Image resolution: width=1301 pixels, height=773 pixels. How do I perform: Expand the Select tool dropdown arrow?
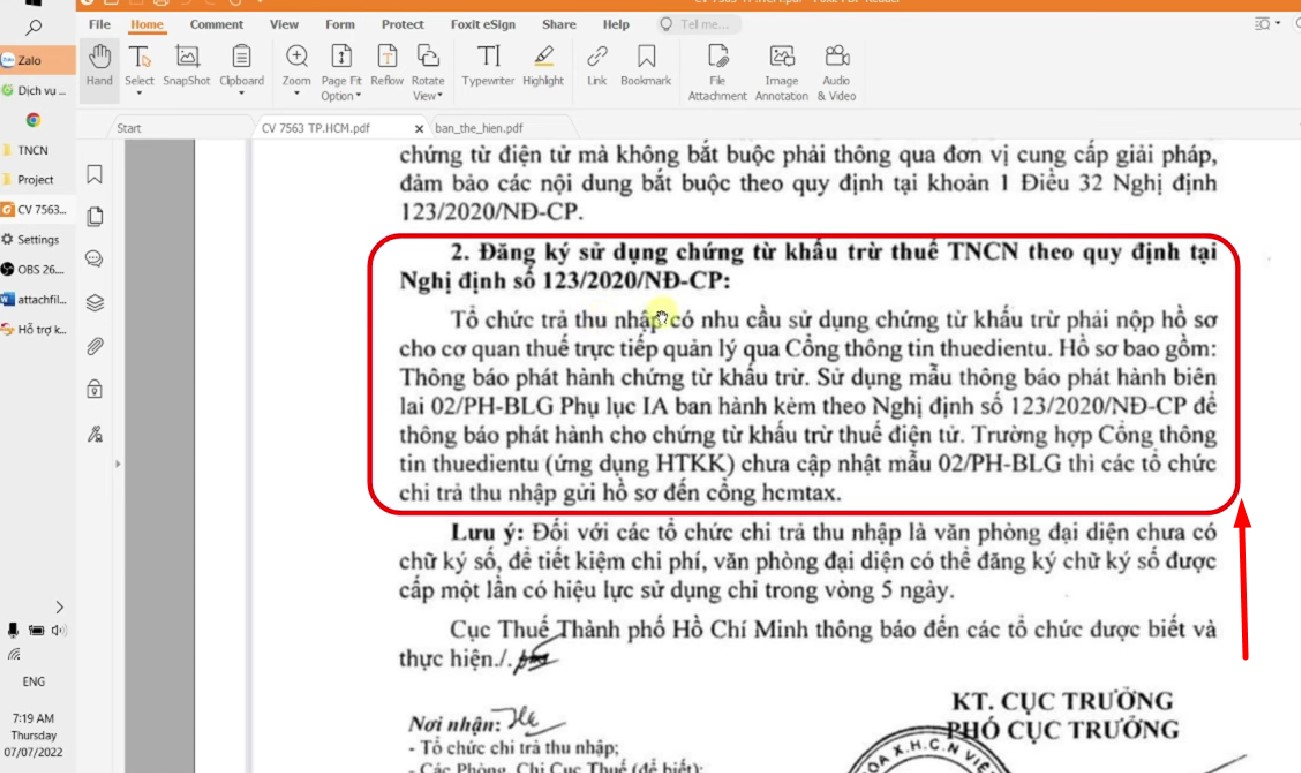(139, 94)
